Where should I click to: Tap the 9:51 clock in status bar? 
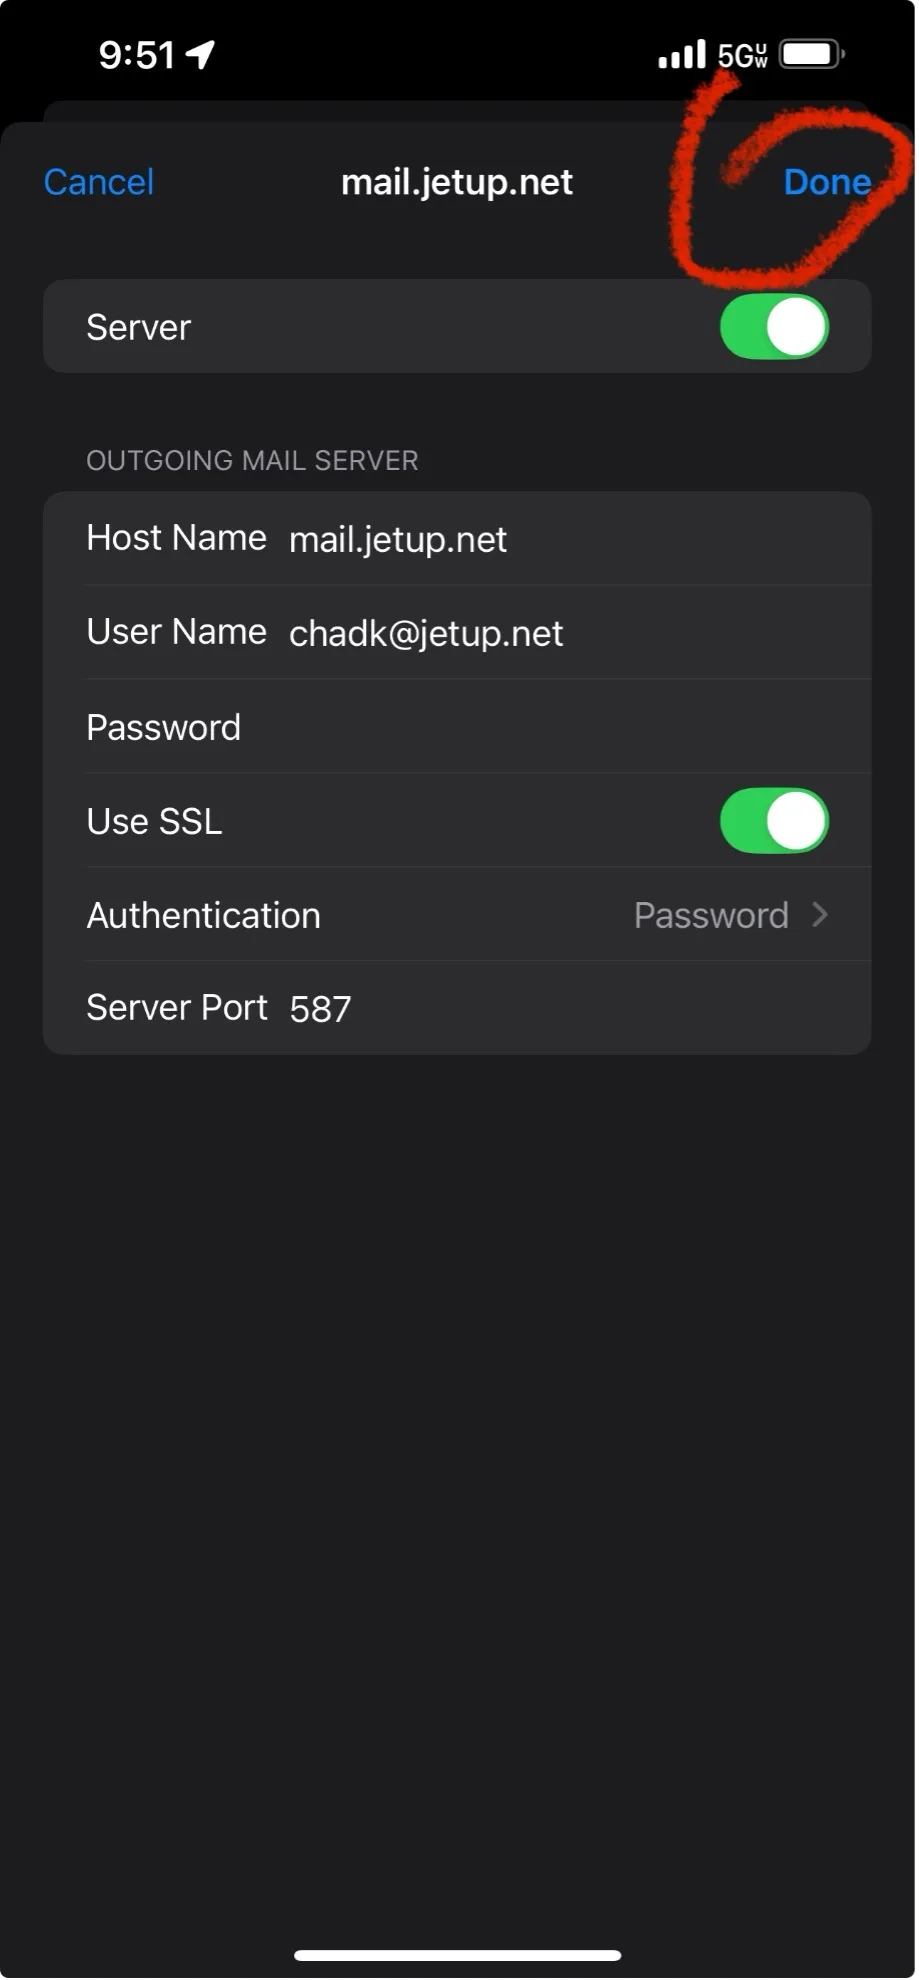(x=137, y=55)
